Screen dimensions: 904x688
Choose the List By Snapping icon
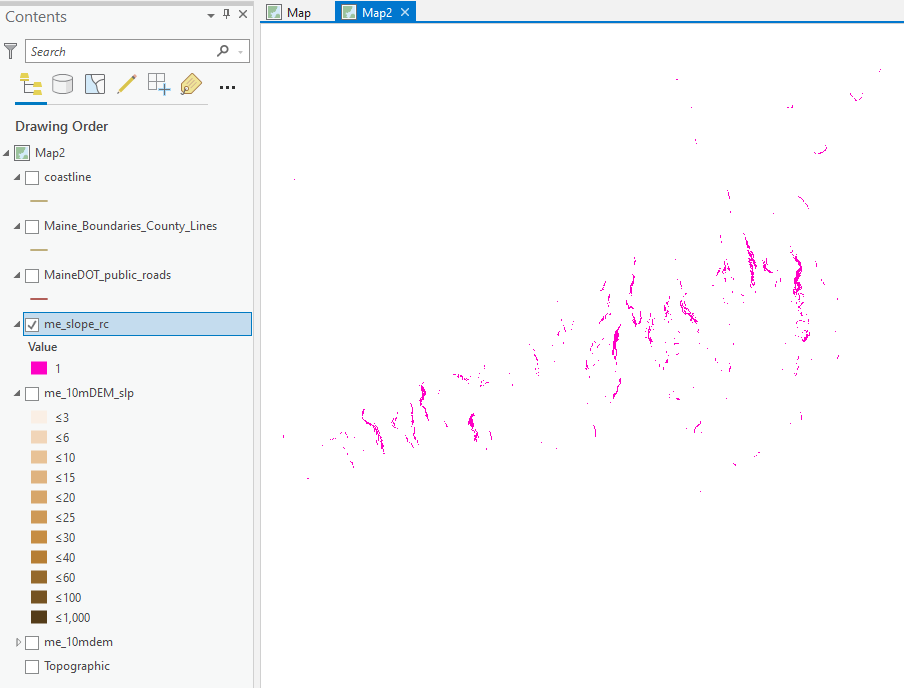point(158,85)
